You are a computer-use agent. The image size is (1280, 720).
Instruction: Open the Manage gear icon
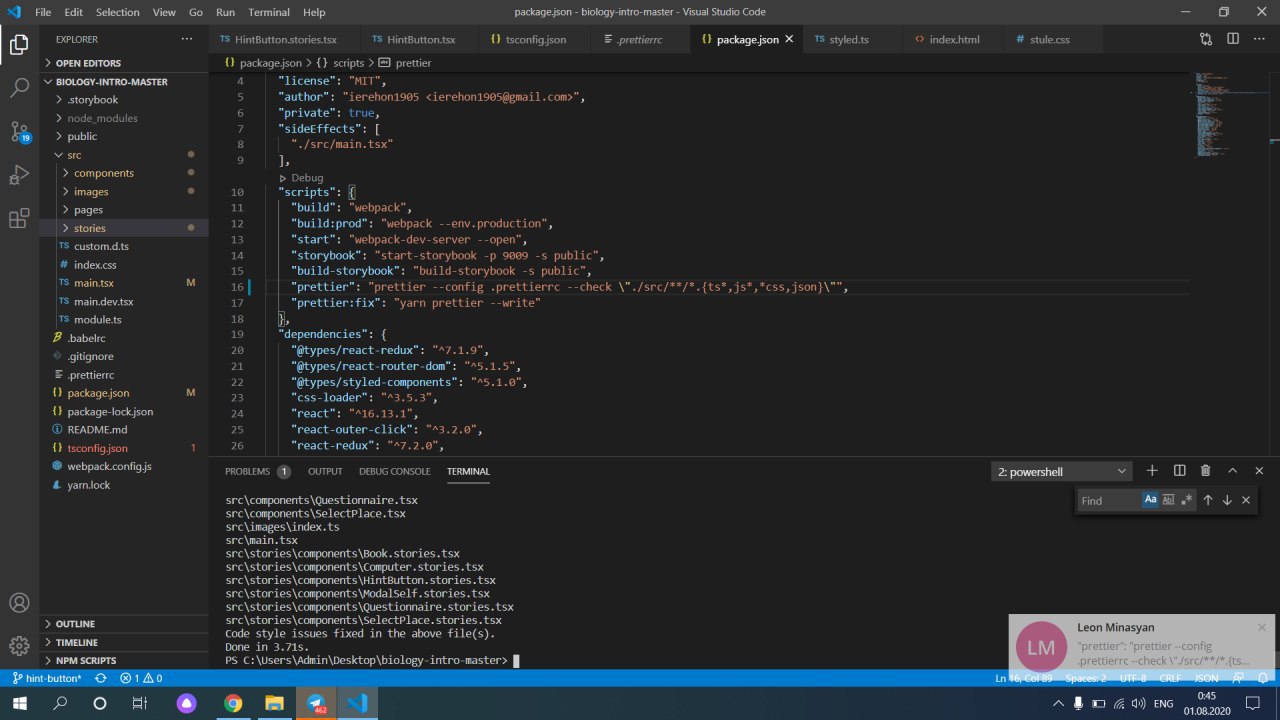click(x=19, y=646)
